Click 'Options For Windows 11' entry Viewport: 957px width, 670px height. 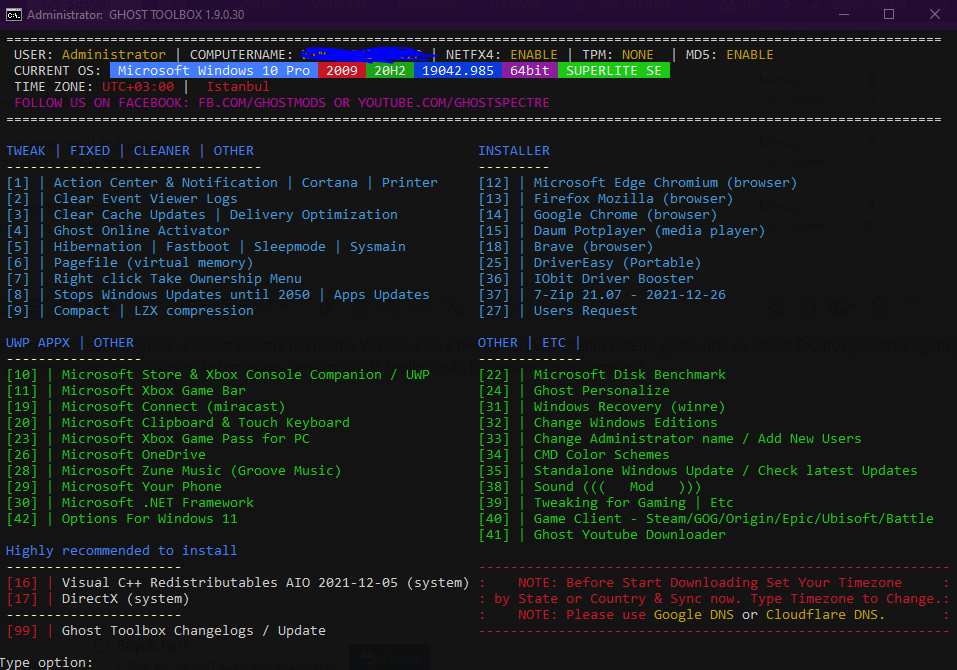150,518
